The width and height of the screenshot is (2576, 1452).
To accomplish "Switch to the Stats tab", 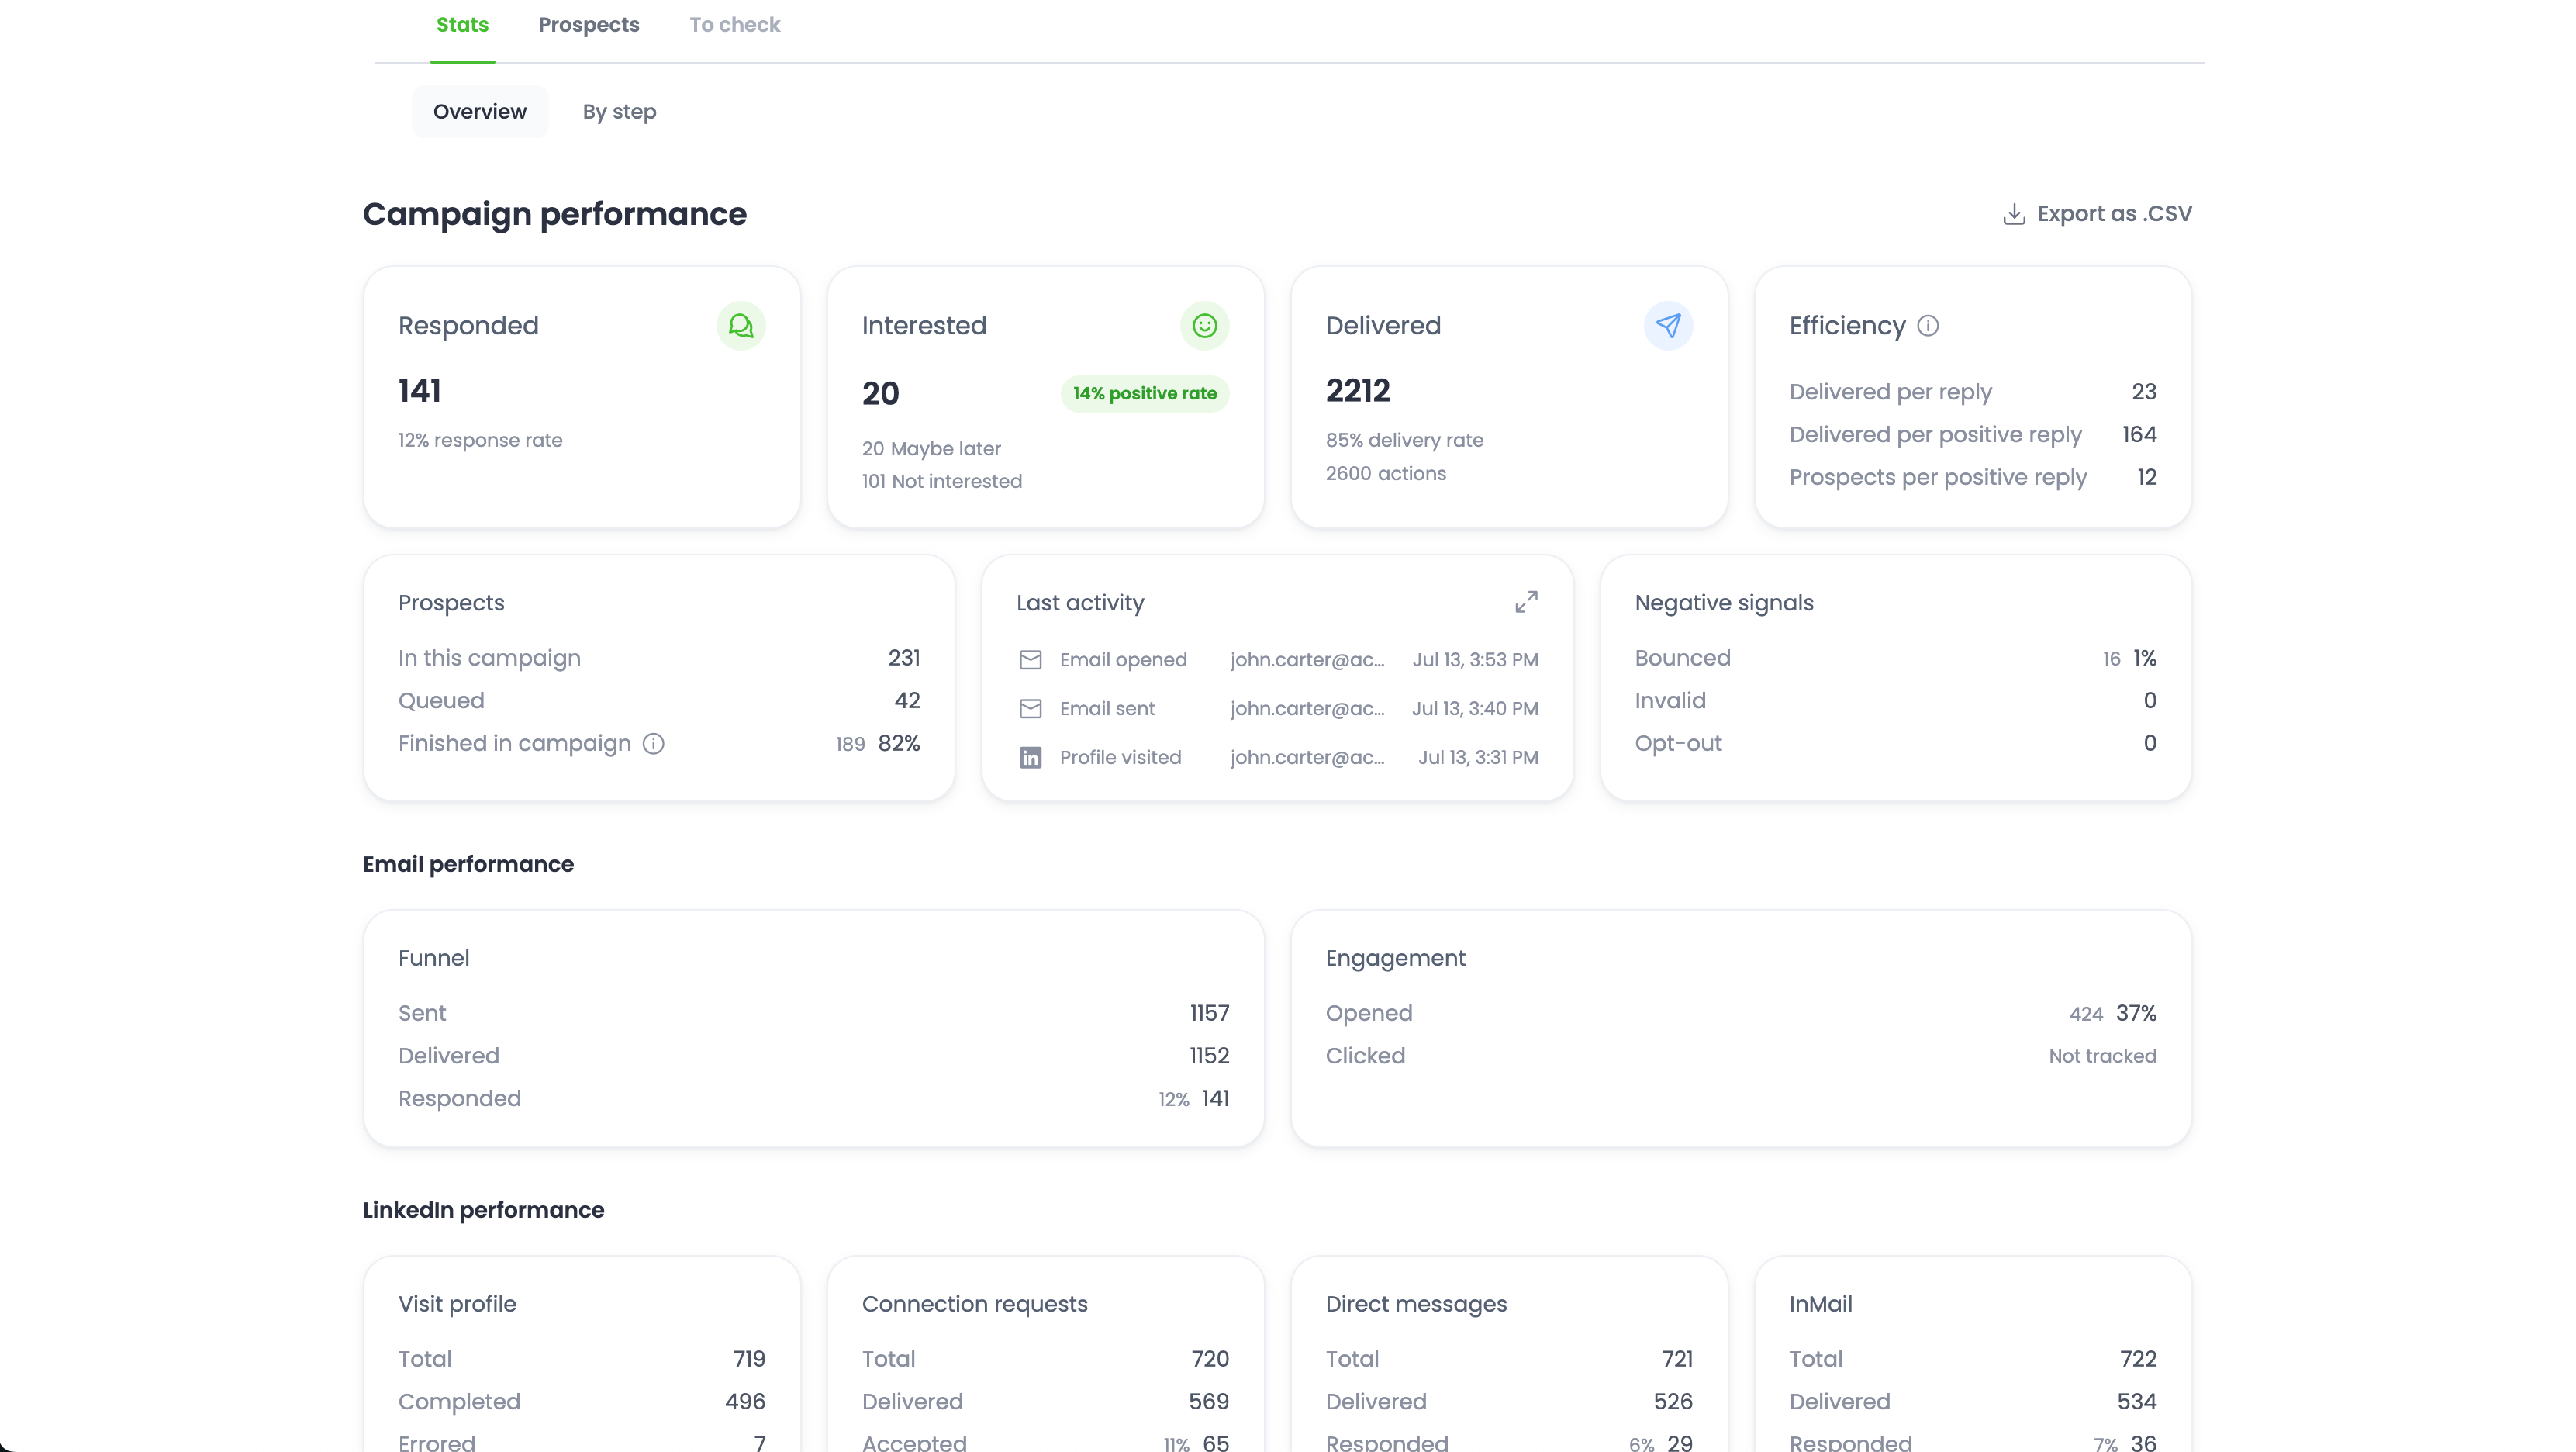I will [x=462, y=25].
